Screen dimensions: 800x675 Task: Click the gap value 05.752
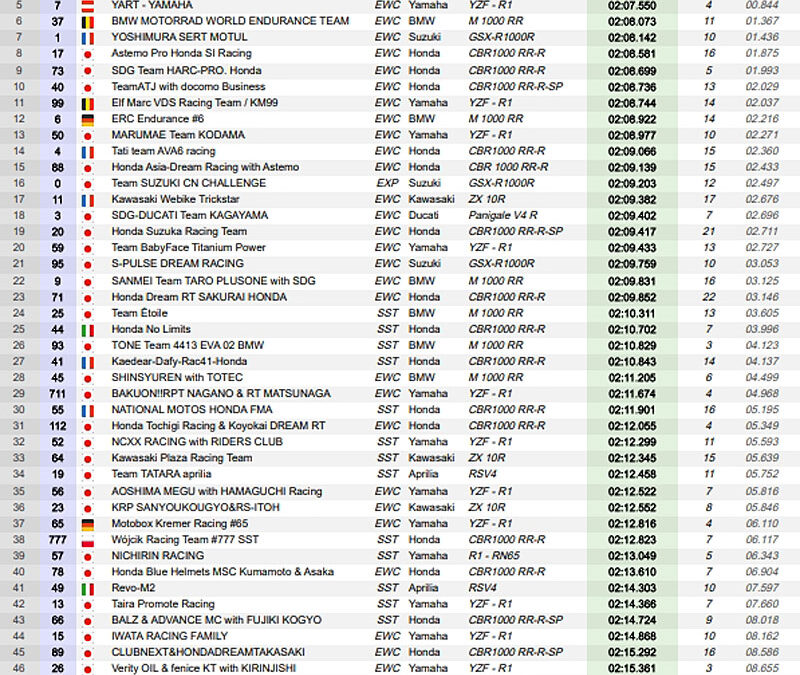(x=762, y=474)
